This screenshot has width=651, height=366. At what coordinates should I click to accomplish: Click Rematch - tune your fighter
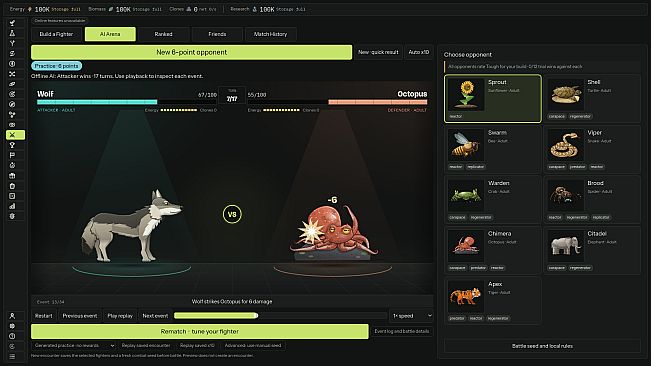click(x=200, y=332)
